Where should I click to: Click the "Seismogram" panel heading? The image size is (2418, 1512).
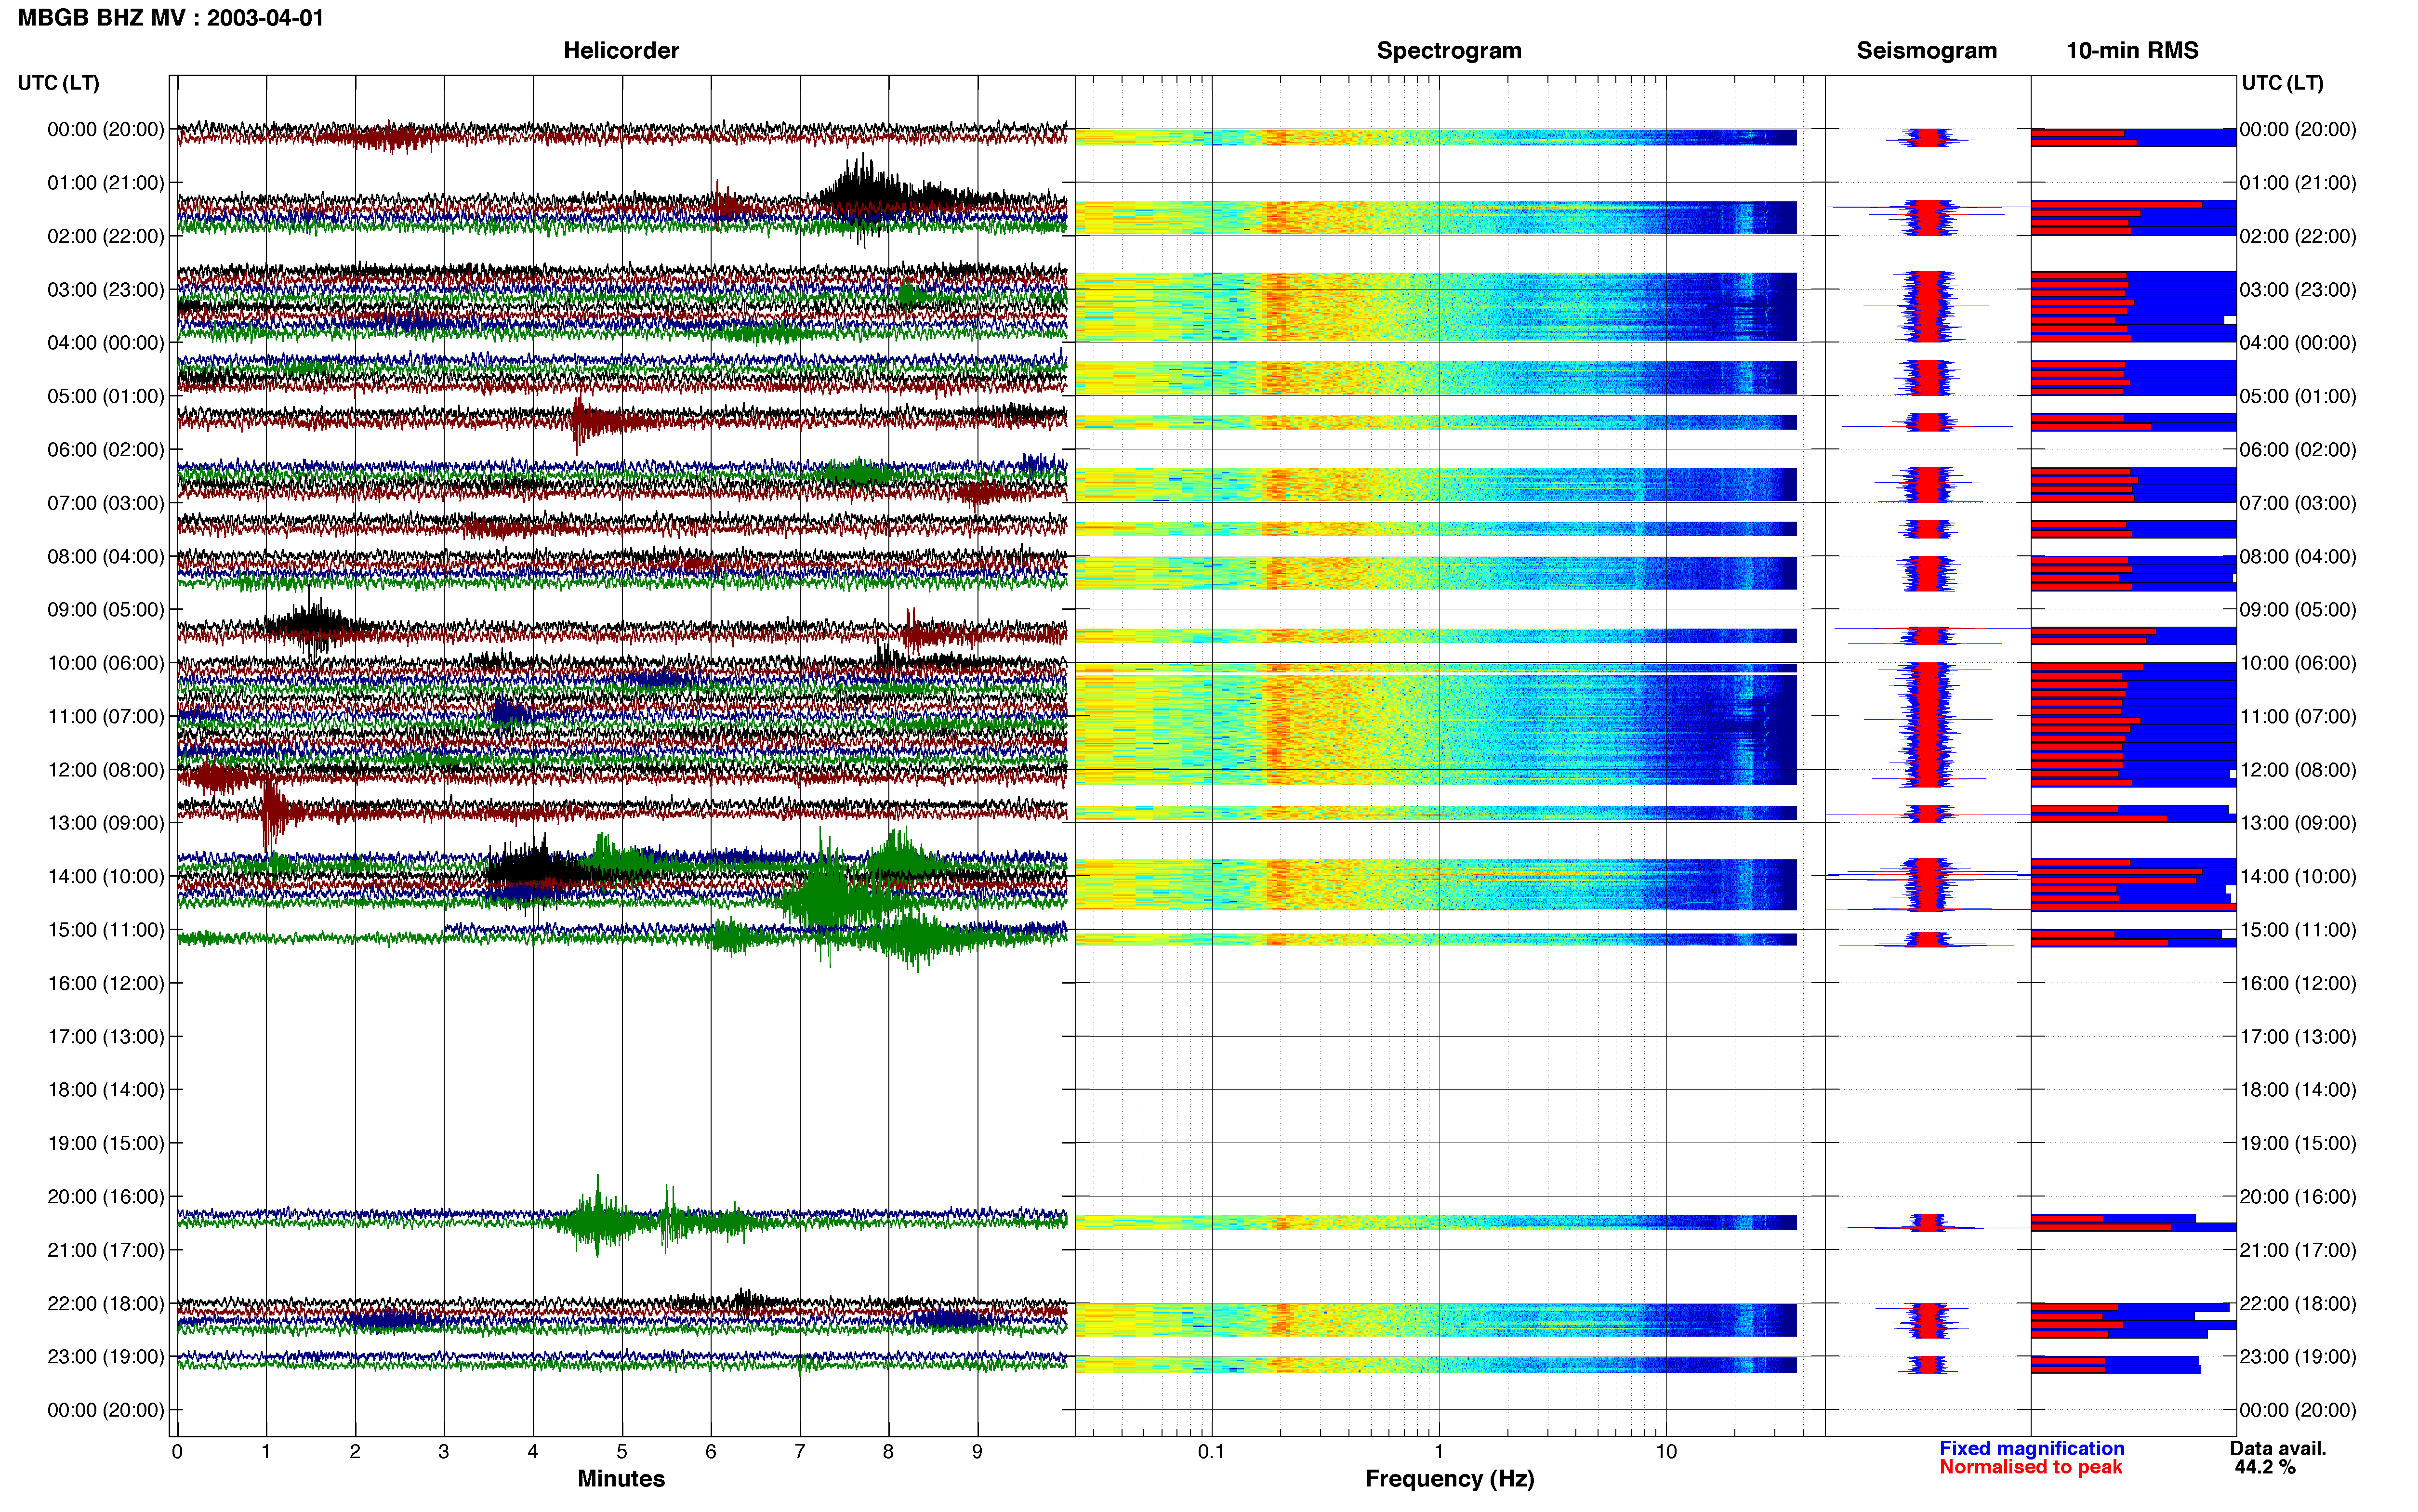1927,50
